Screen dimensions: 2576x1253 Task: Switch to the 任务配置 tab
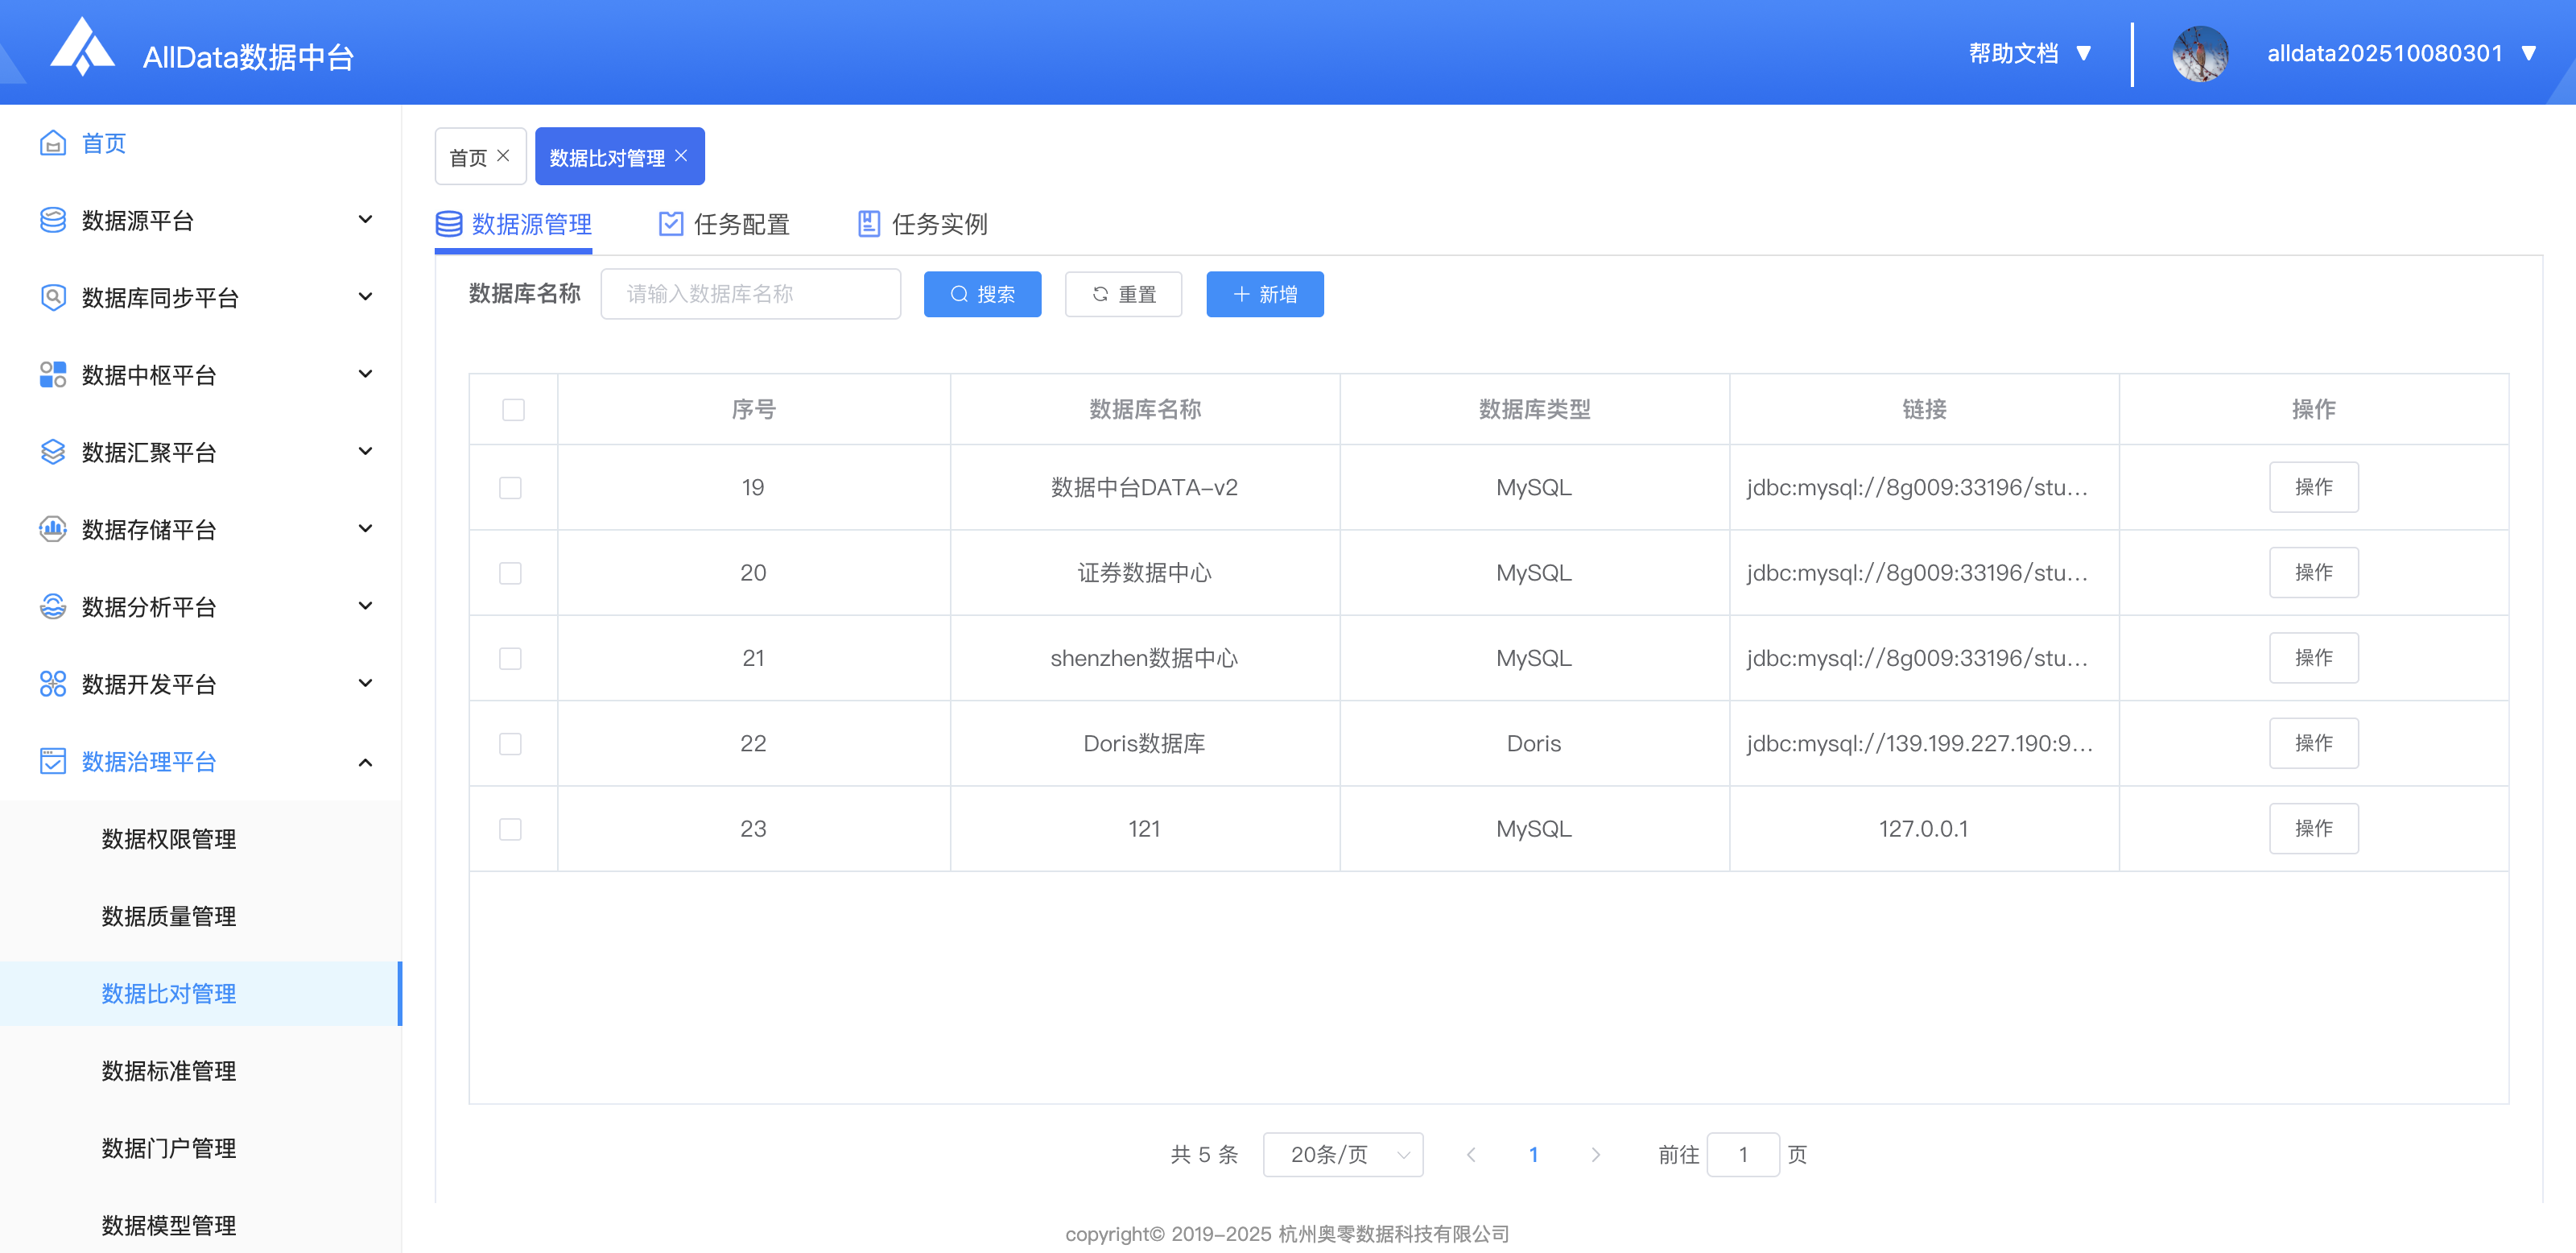724,224
